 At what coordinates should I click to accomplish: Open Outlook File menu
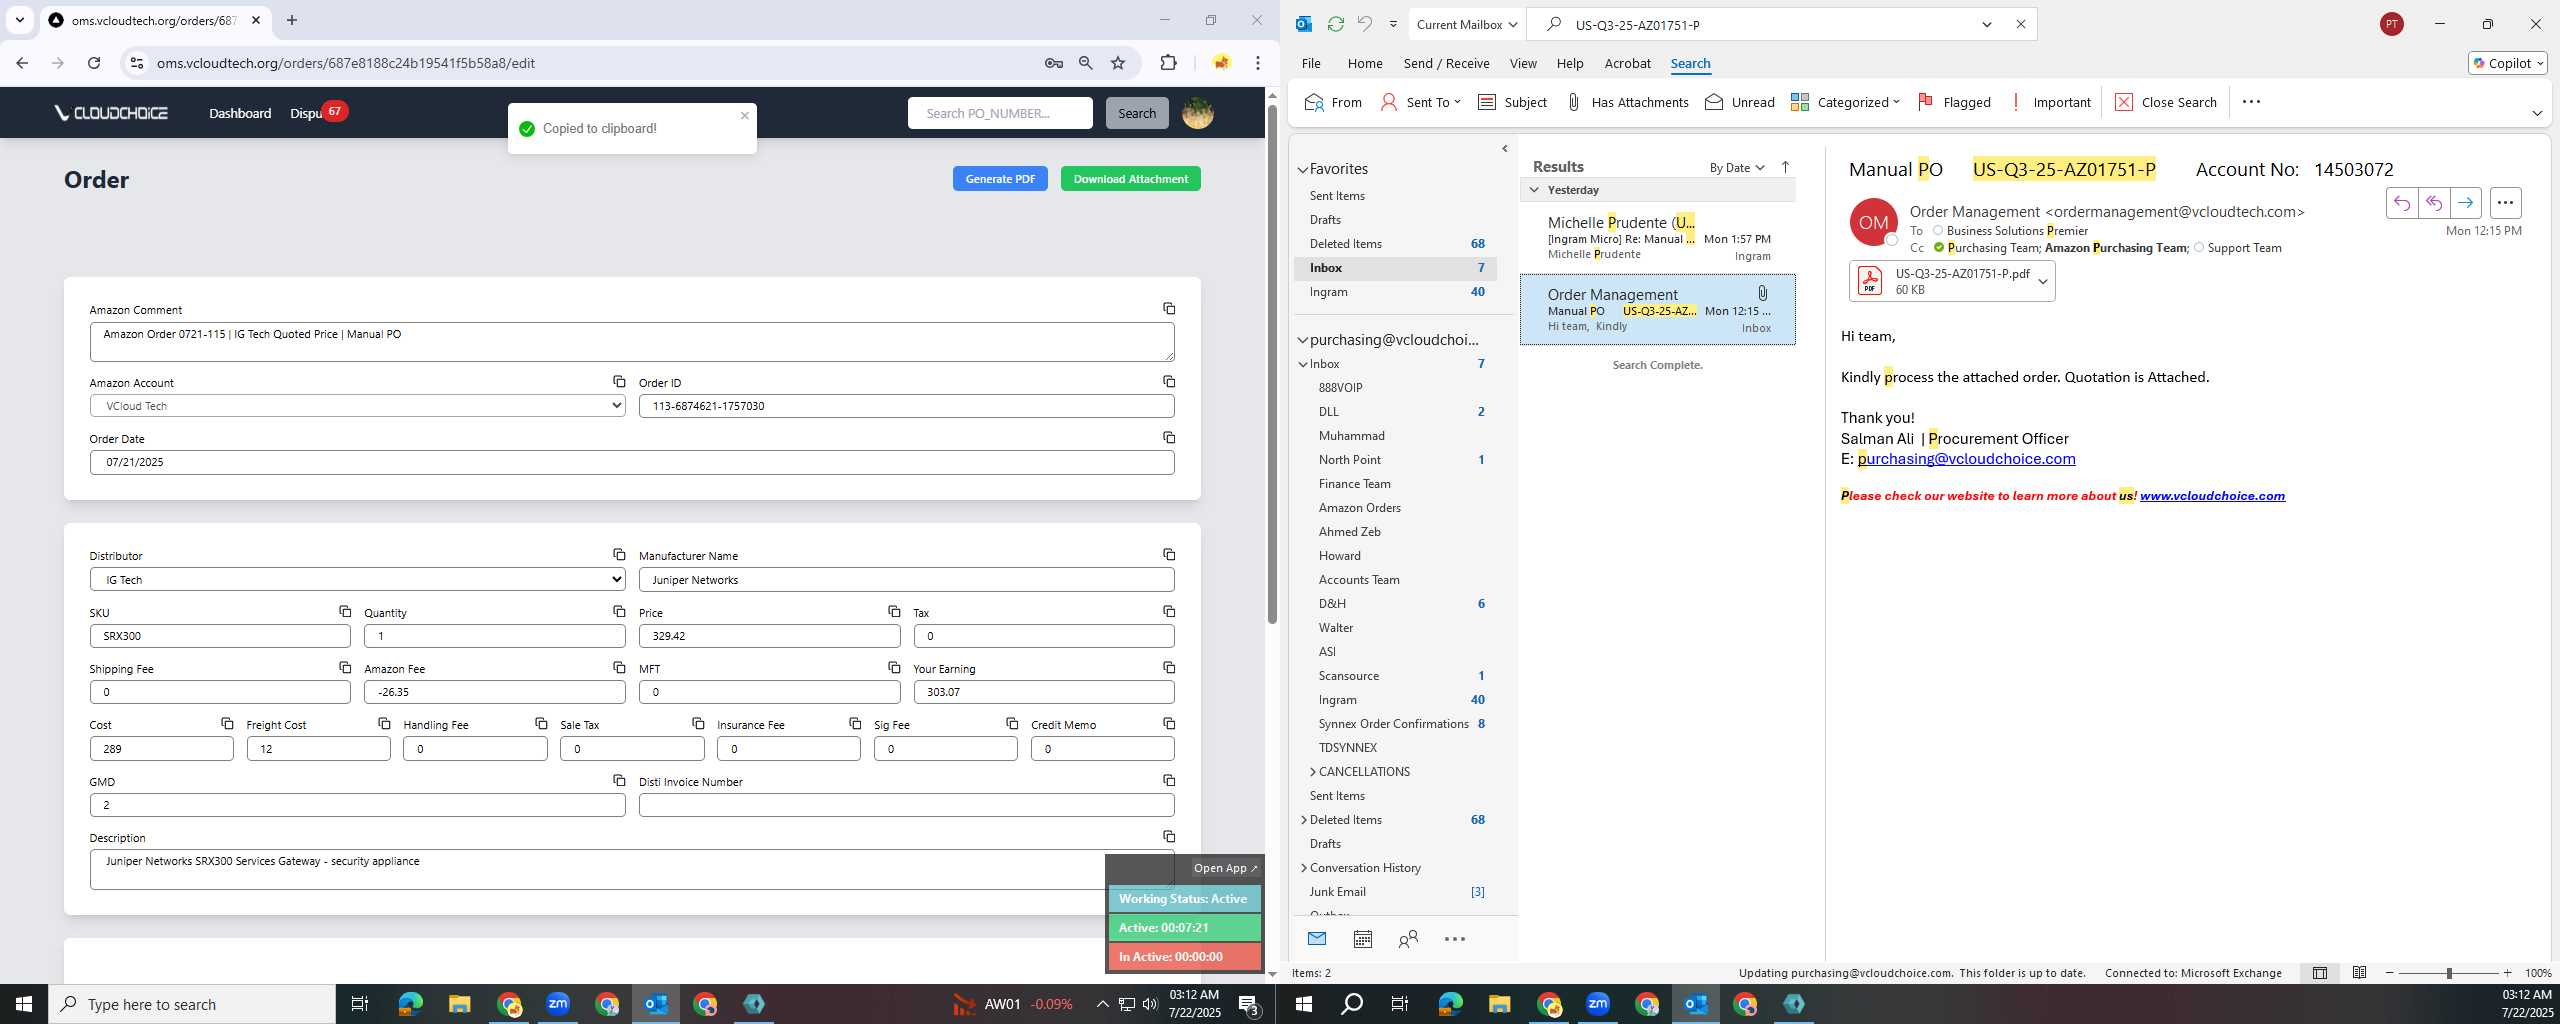click(1310, 63)
